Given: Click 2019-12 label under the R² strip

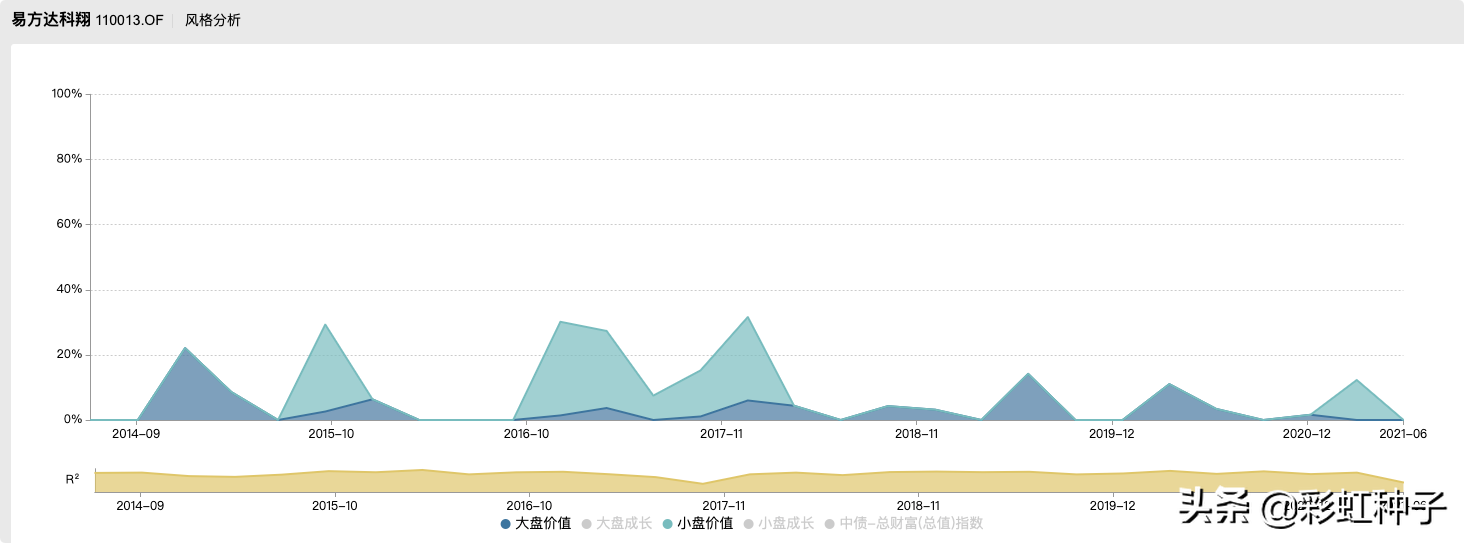Looking at the screenshot, I should coord(1112,506).
